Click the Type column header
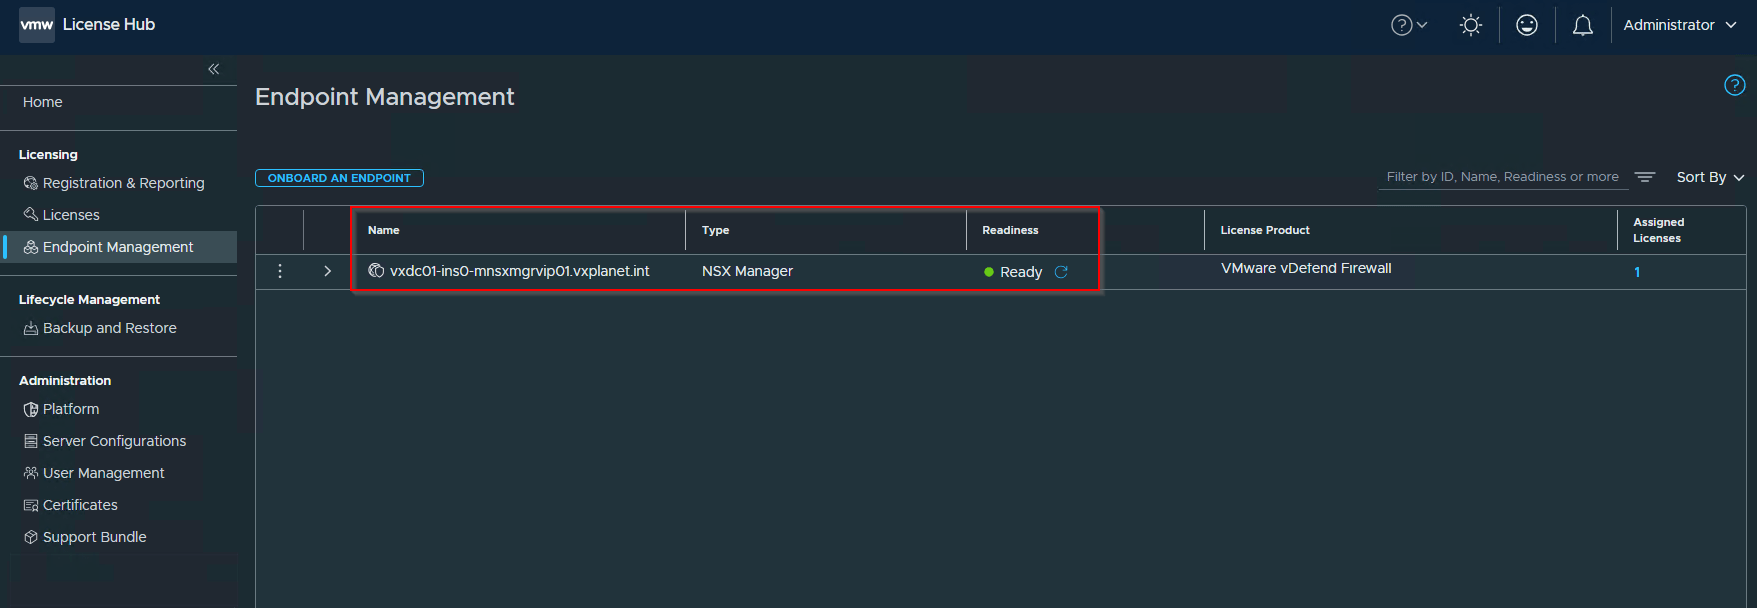Image resolution: width=1757 pixels, height=608 pixels. click(715, 230)
